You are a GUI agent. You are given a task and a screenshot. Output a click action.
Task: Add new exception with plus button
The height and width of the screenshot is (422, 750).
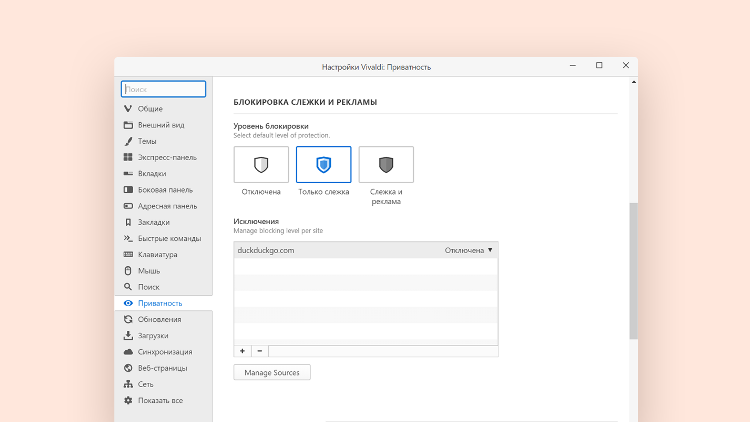[x=242, y=351]
